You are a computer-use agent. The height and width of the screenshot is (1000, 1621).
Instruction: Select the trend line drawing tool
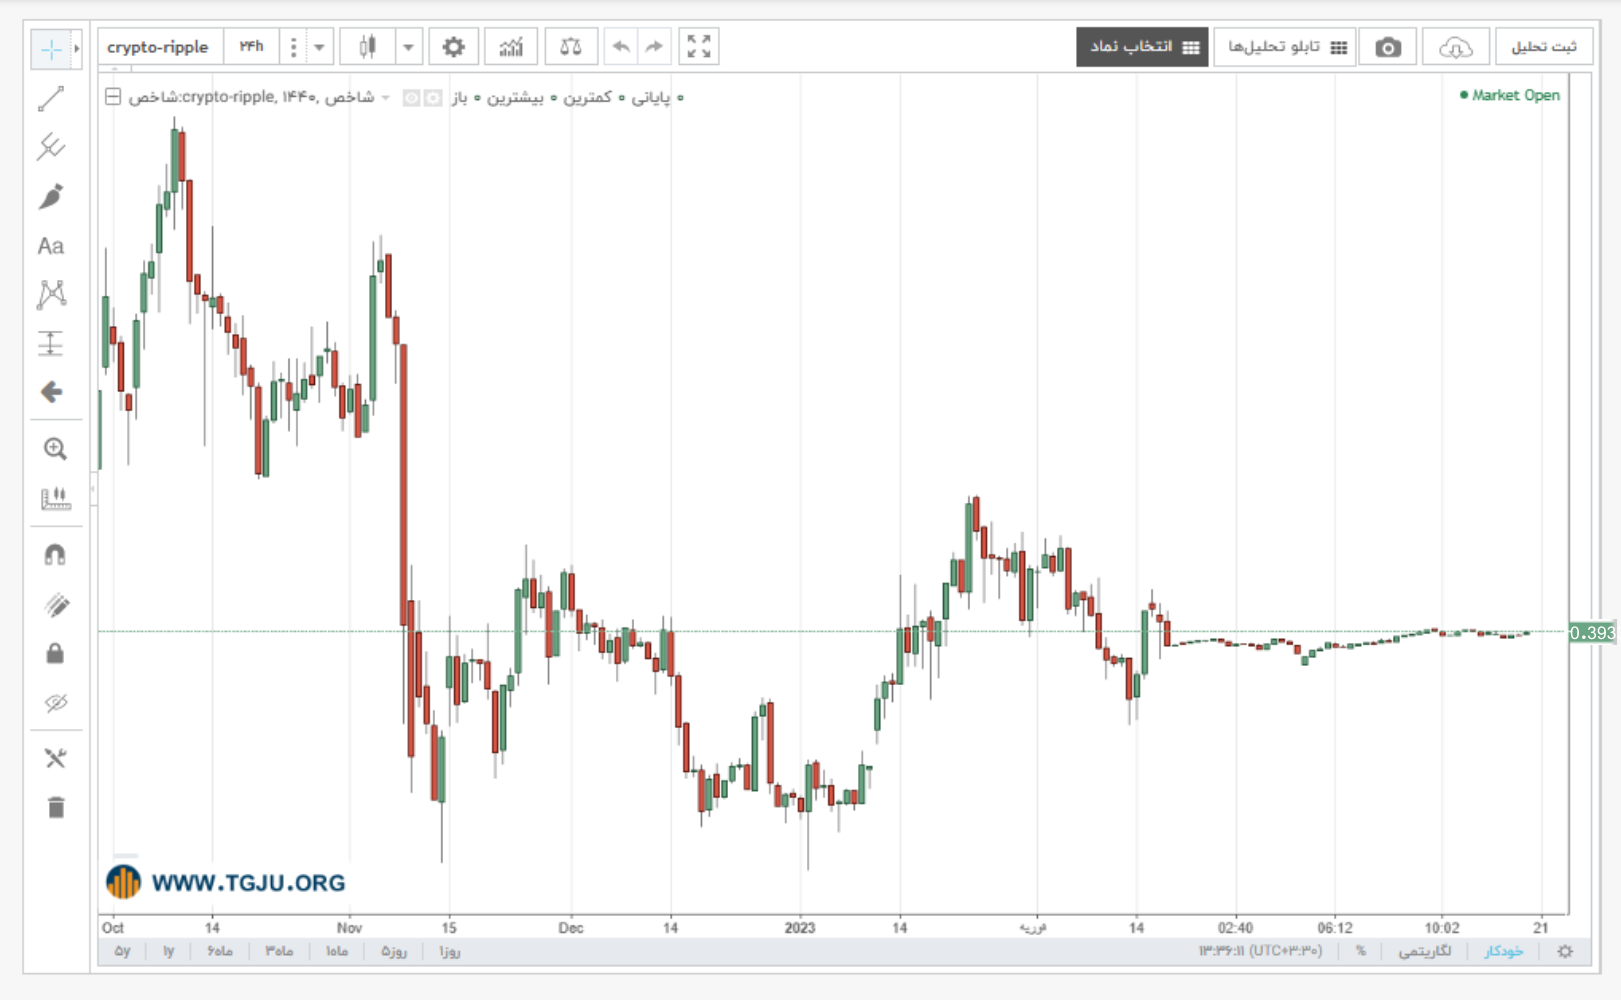51,99
